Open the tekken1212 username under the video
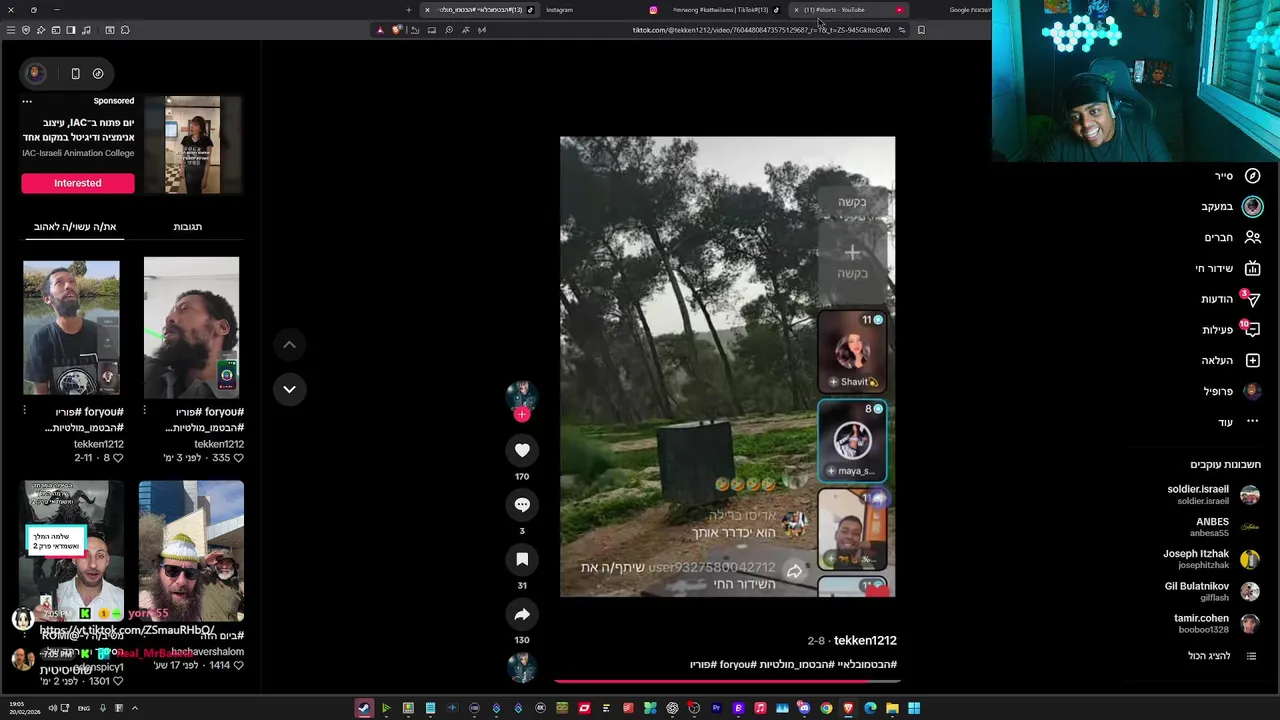The width and height of the screenshot is (1280, 720). [x=865, y=641]
